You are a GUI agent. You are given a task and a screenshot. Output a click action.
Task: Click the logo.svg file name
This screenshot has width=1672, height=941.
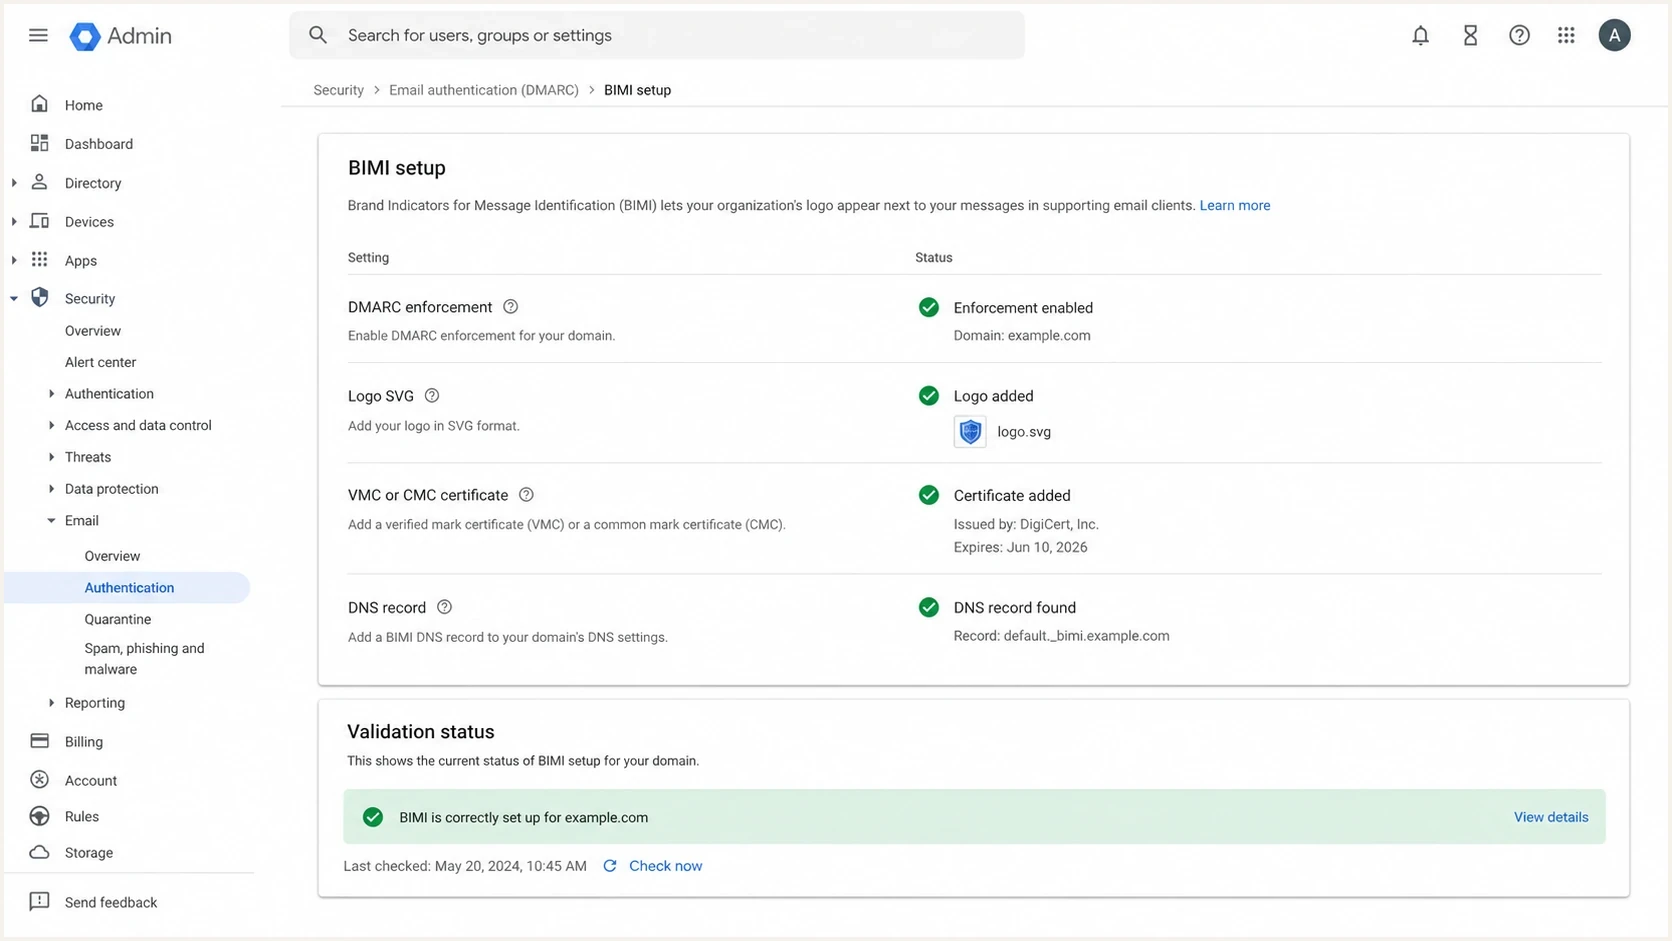tap(1024, 432)
